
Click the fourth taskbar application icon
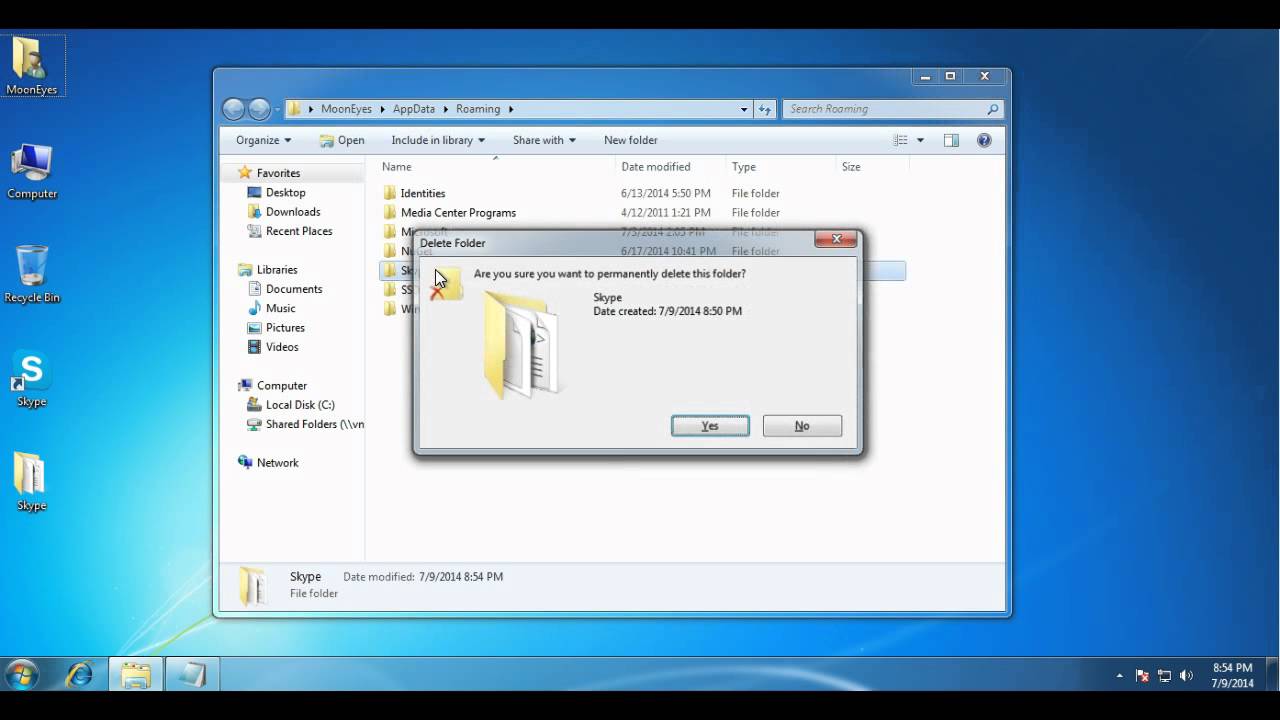[192, 675]
